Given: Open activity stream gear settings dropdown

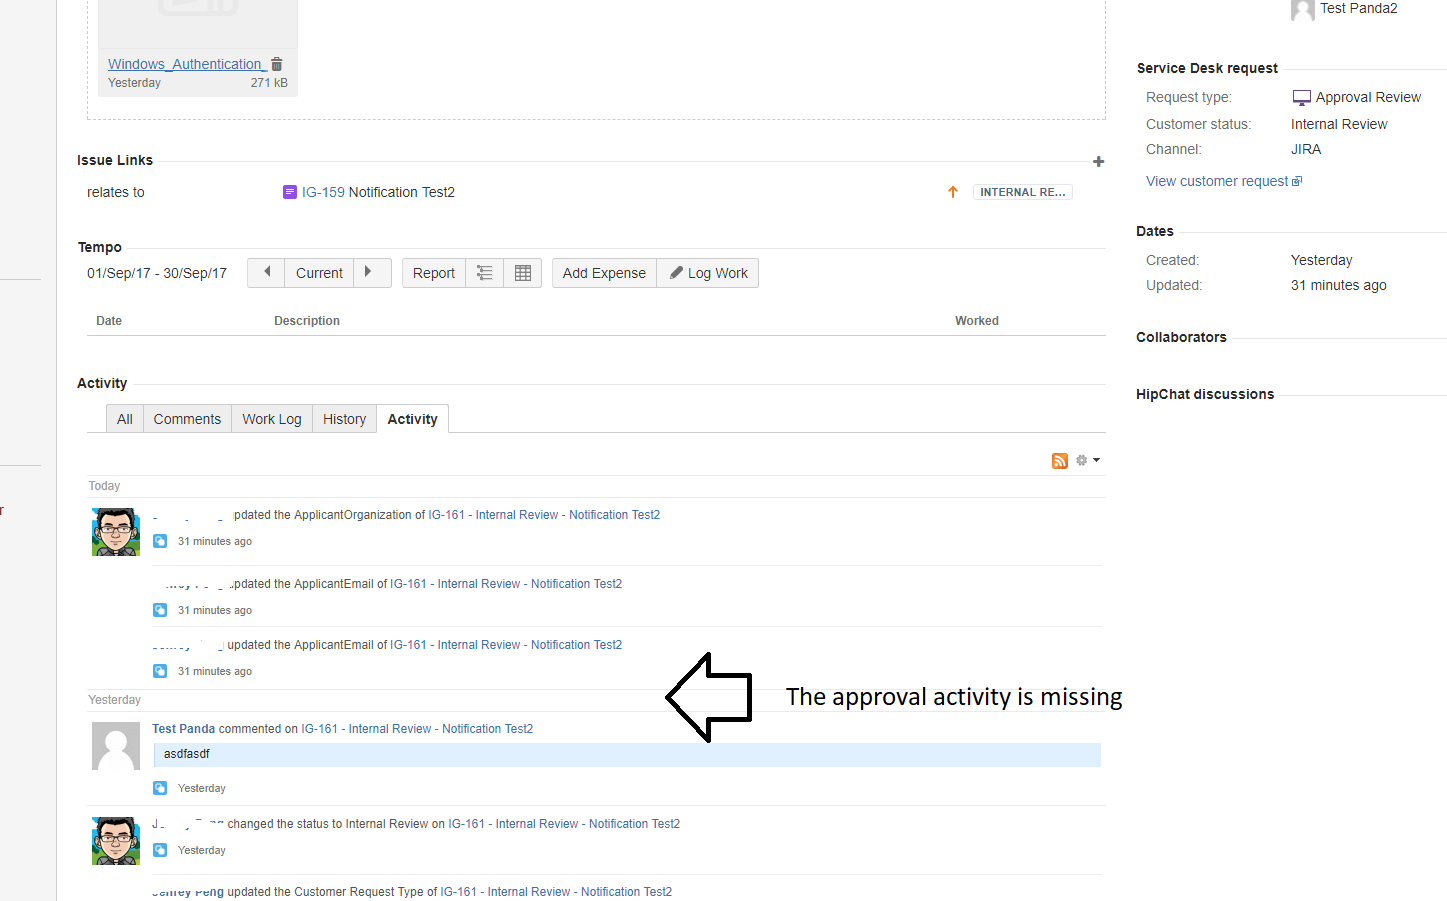Looking at the screenshot, I should [x=1087, y=460].
